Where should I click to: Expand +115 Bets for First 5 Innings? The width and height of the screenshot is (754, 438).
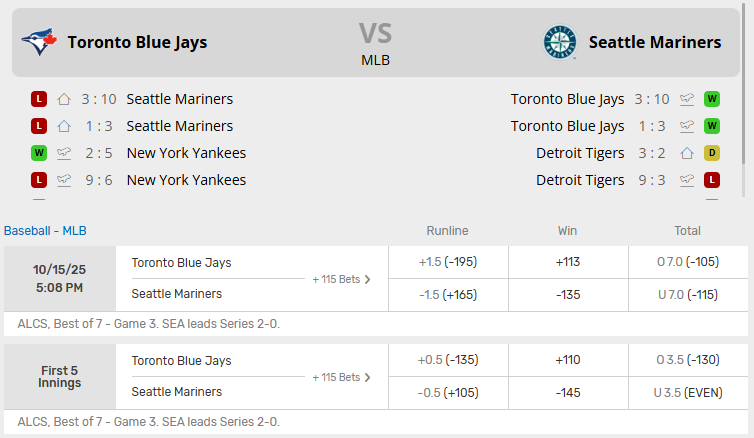point(341,377)
